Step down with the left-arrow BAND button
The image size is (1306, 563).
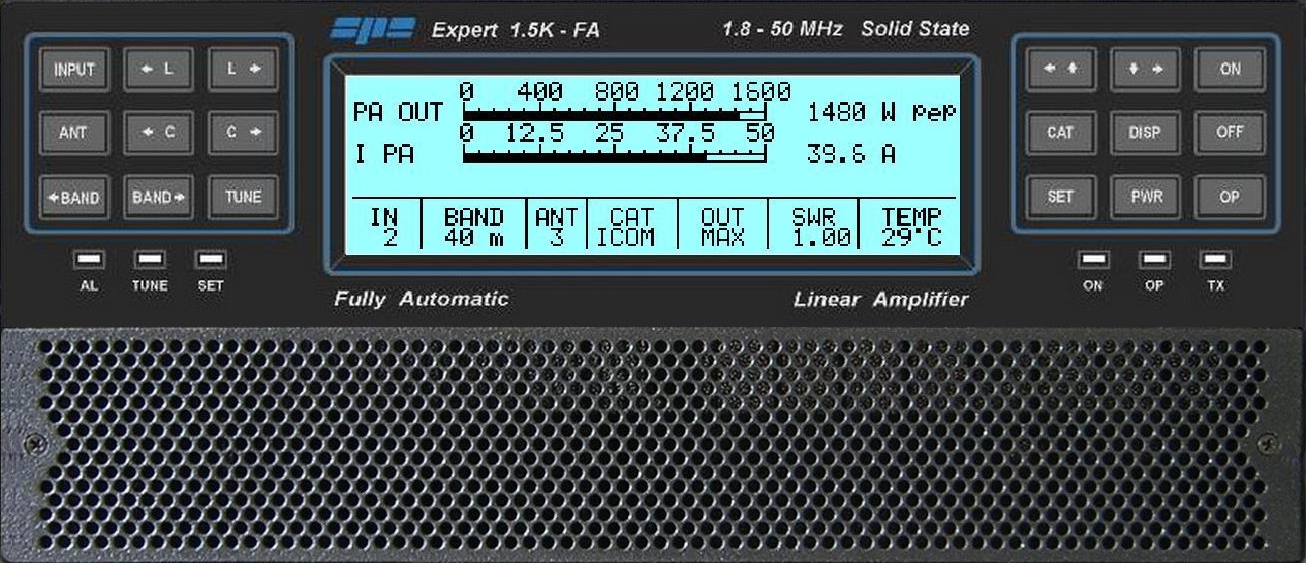74,197
